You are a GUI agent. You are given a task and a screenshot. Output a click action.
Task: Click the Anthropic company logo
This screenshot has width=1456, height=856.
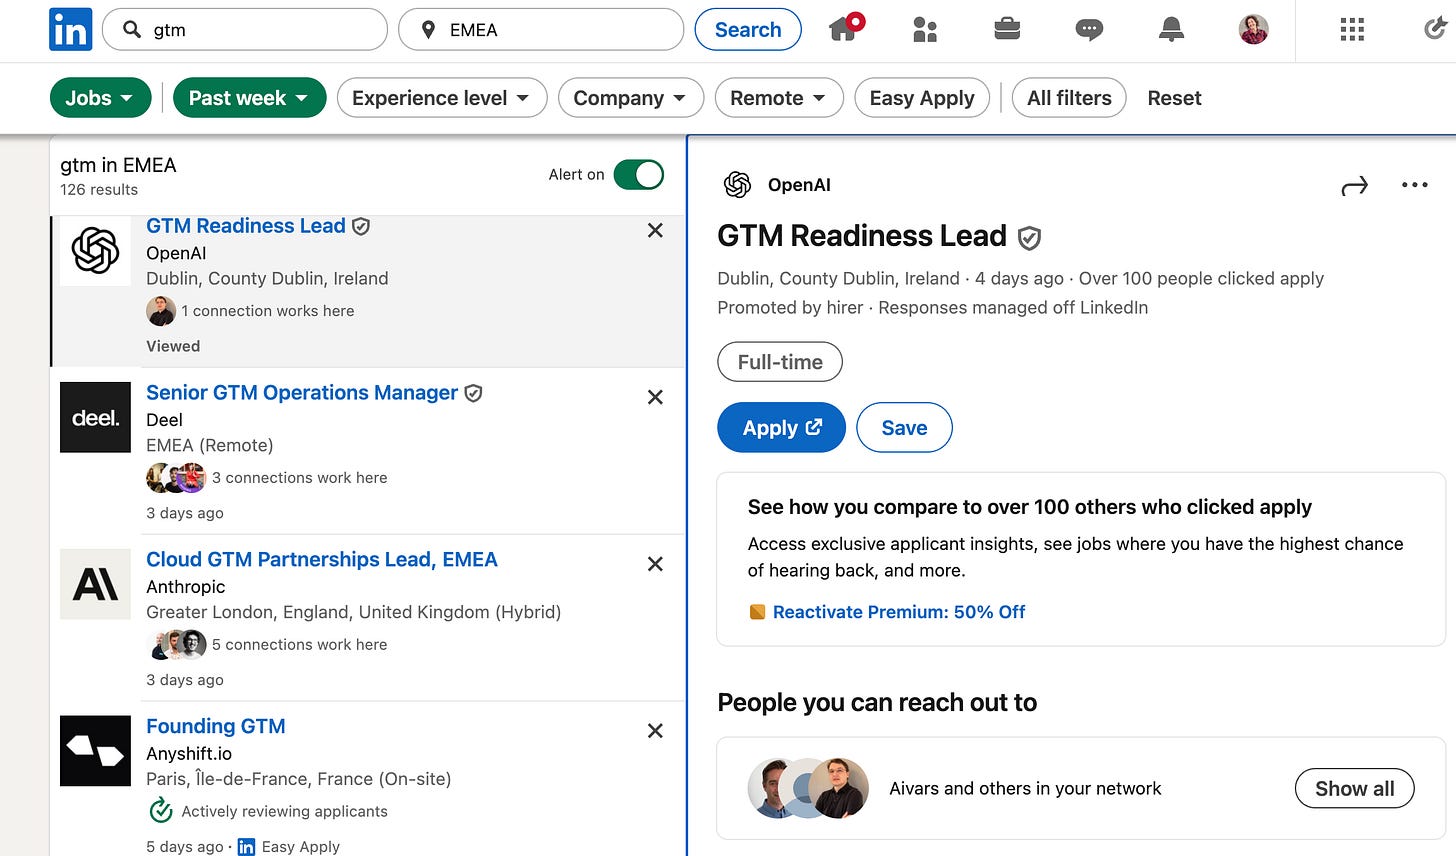95,584
